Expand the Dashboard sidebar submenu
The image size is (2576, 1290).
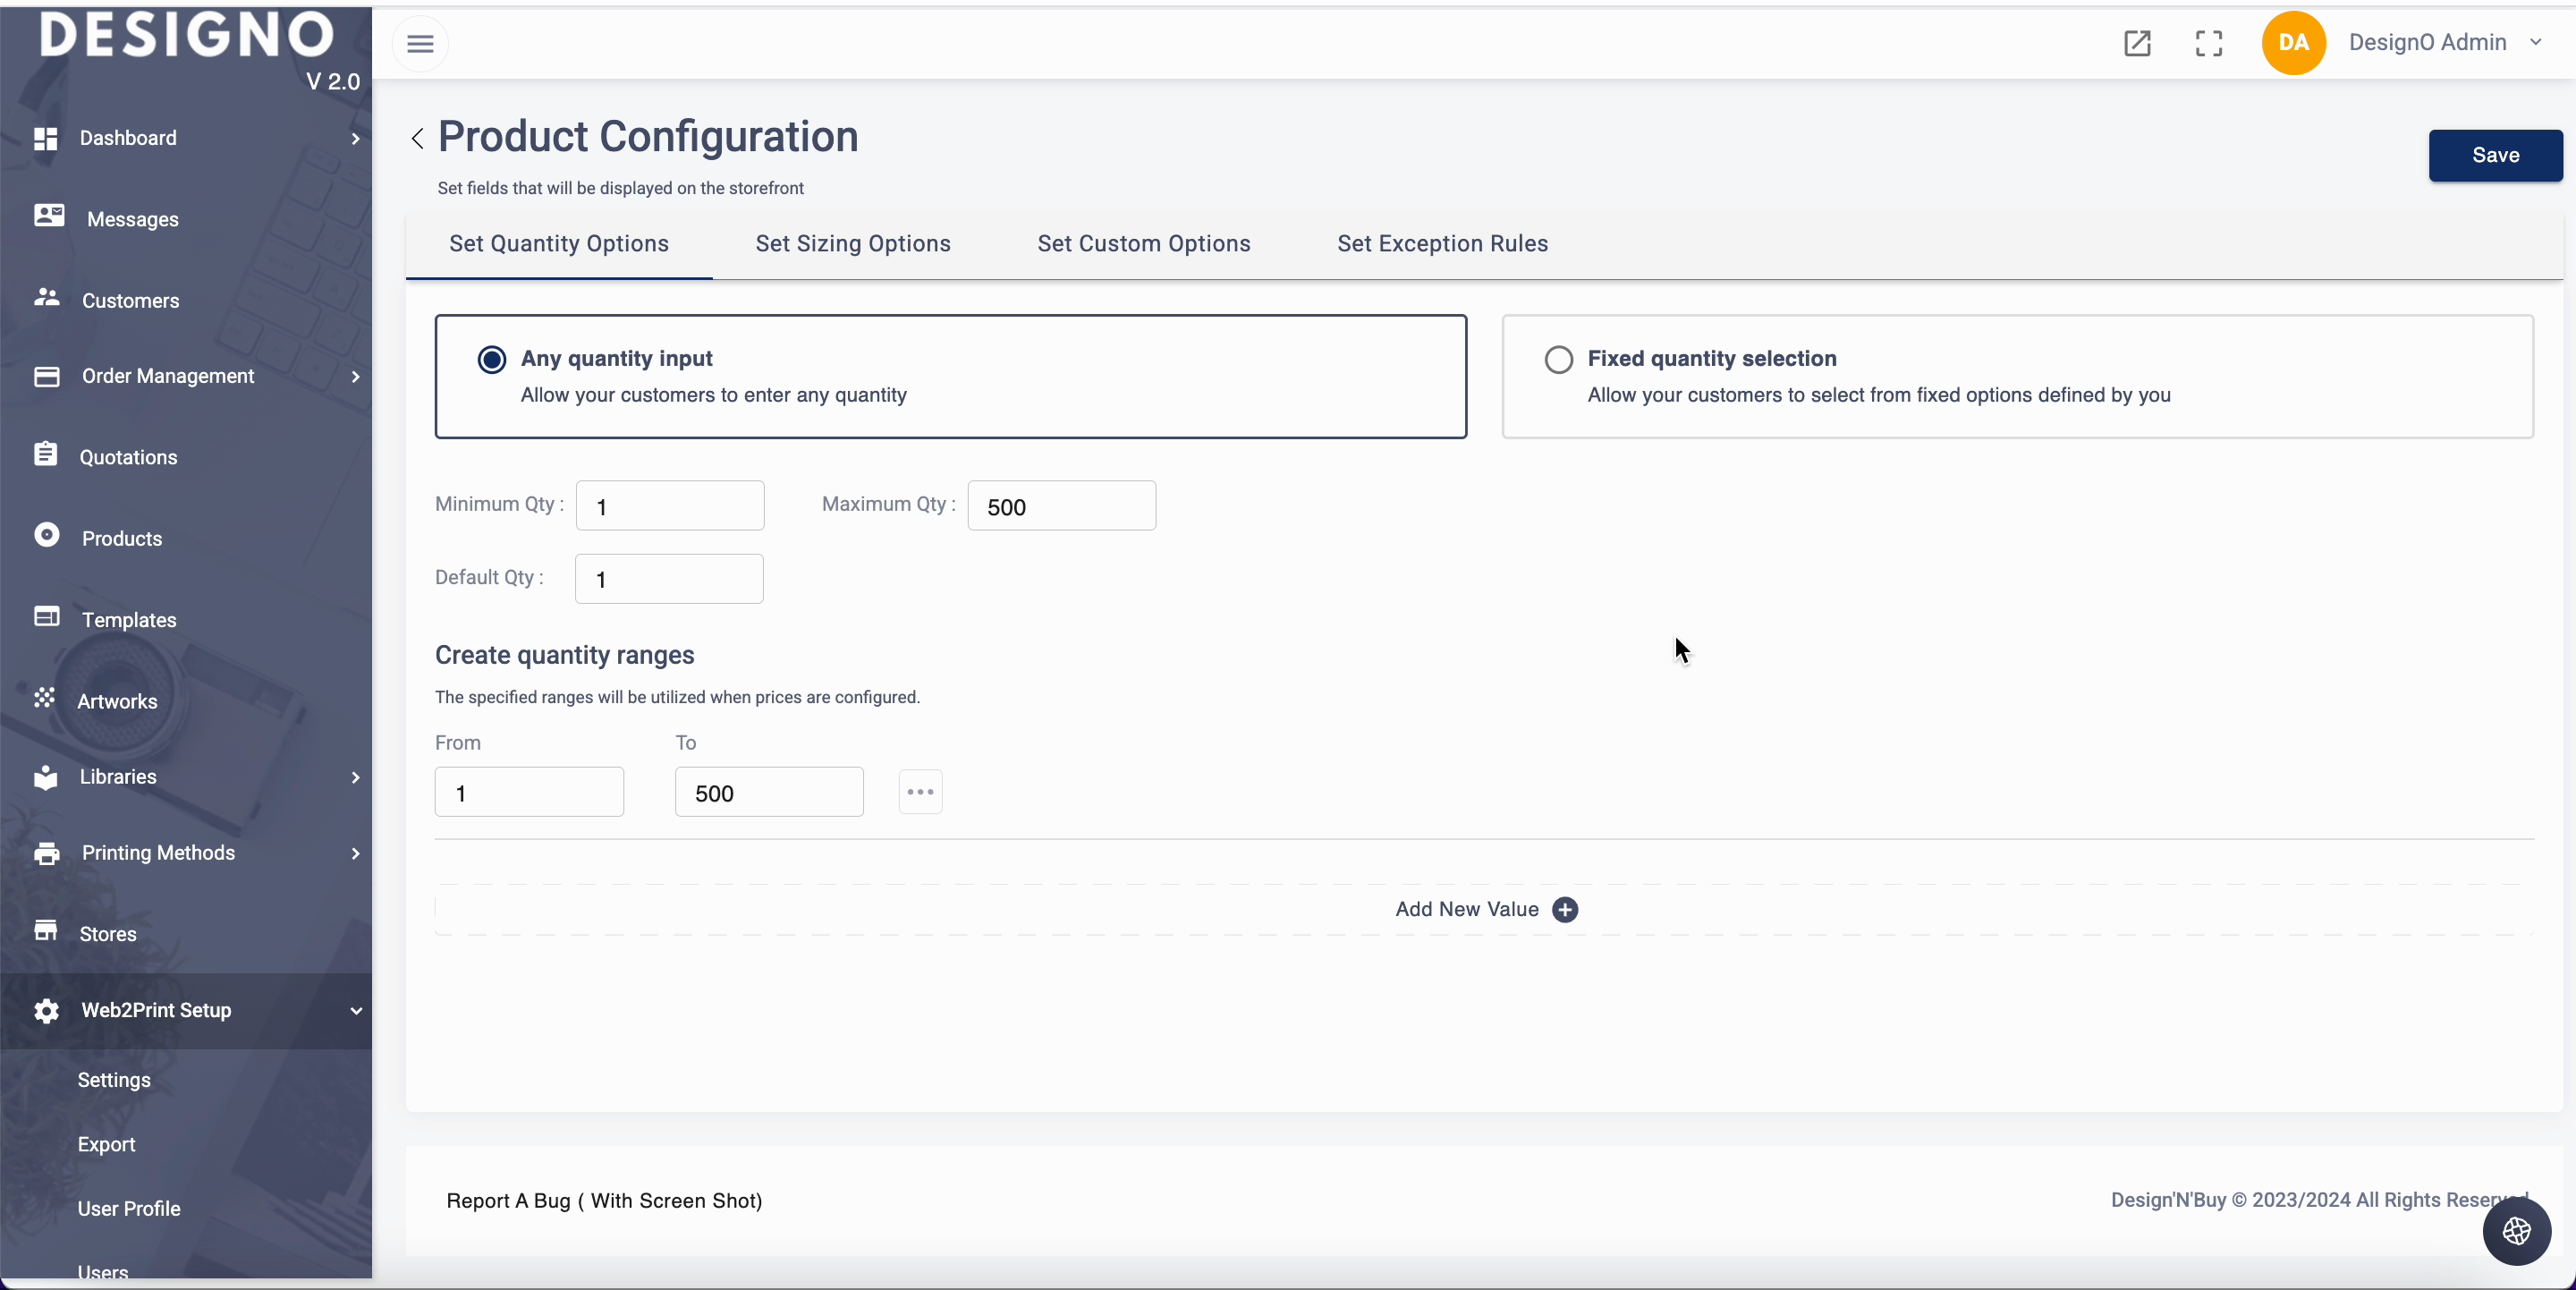355,139
